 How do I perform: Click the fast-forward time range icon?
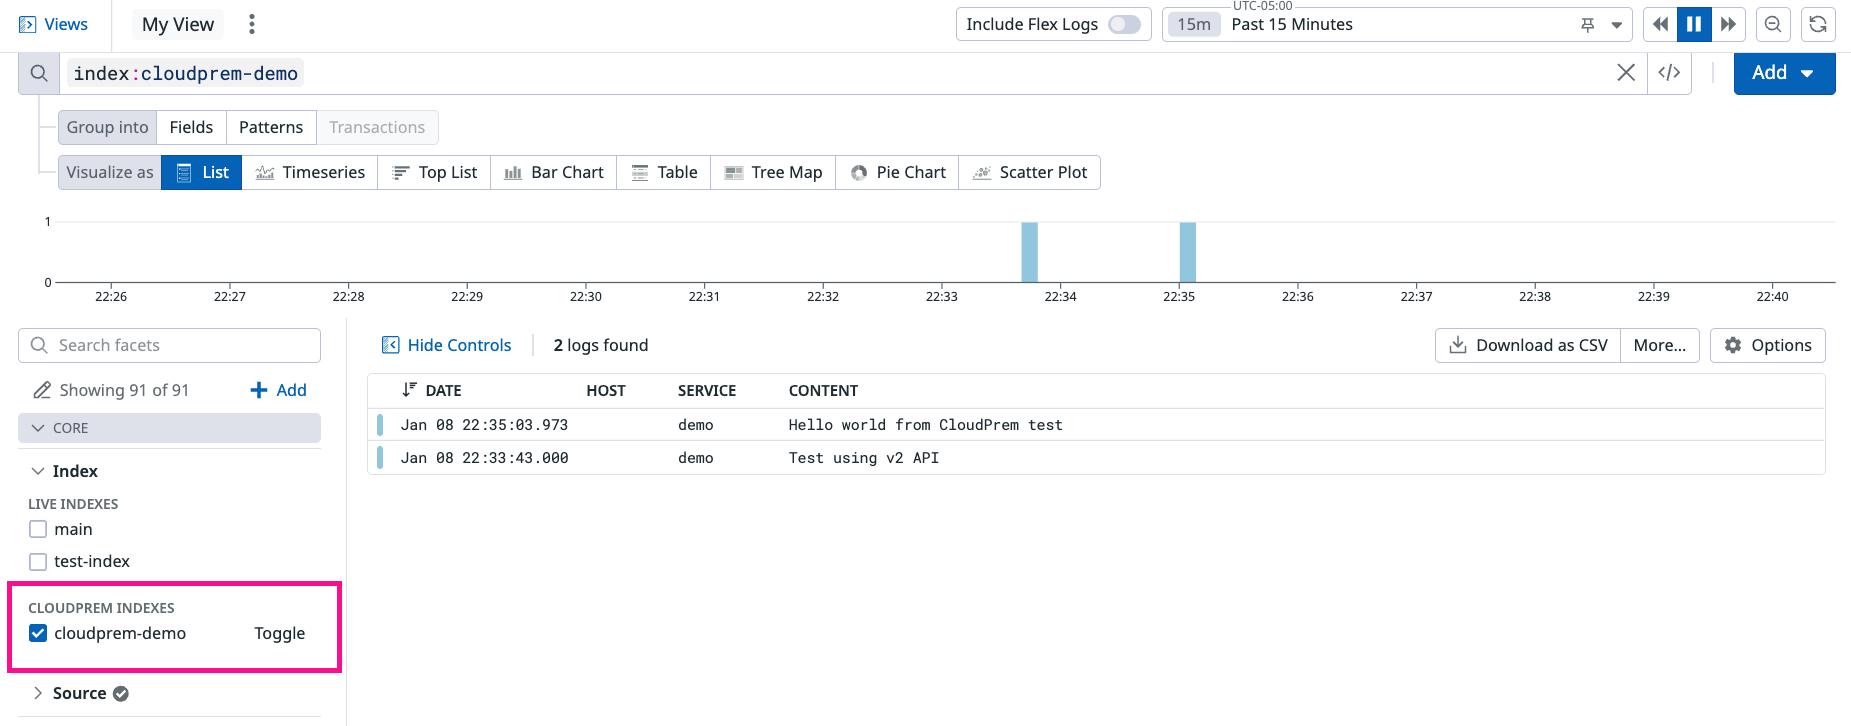(x=1728, y=24)
